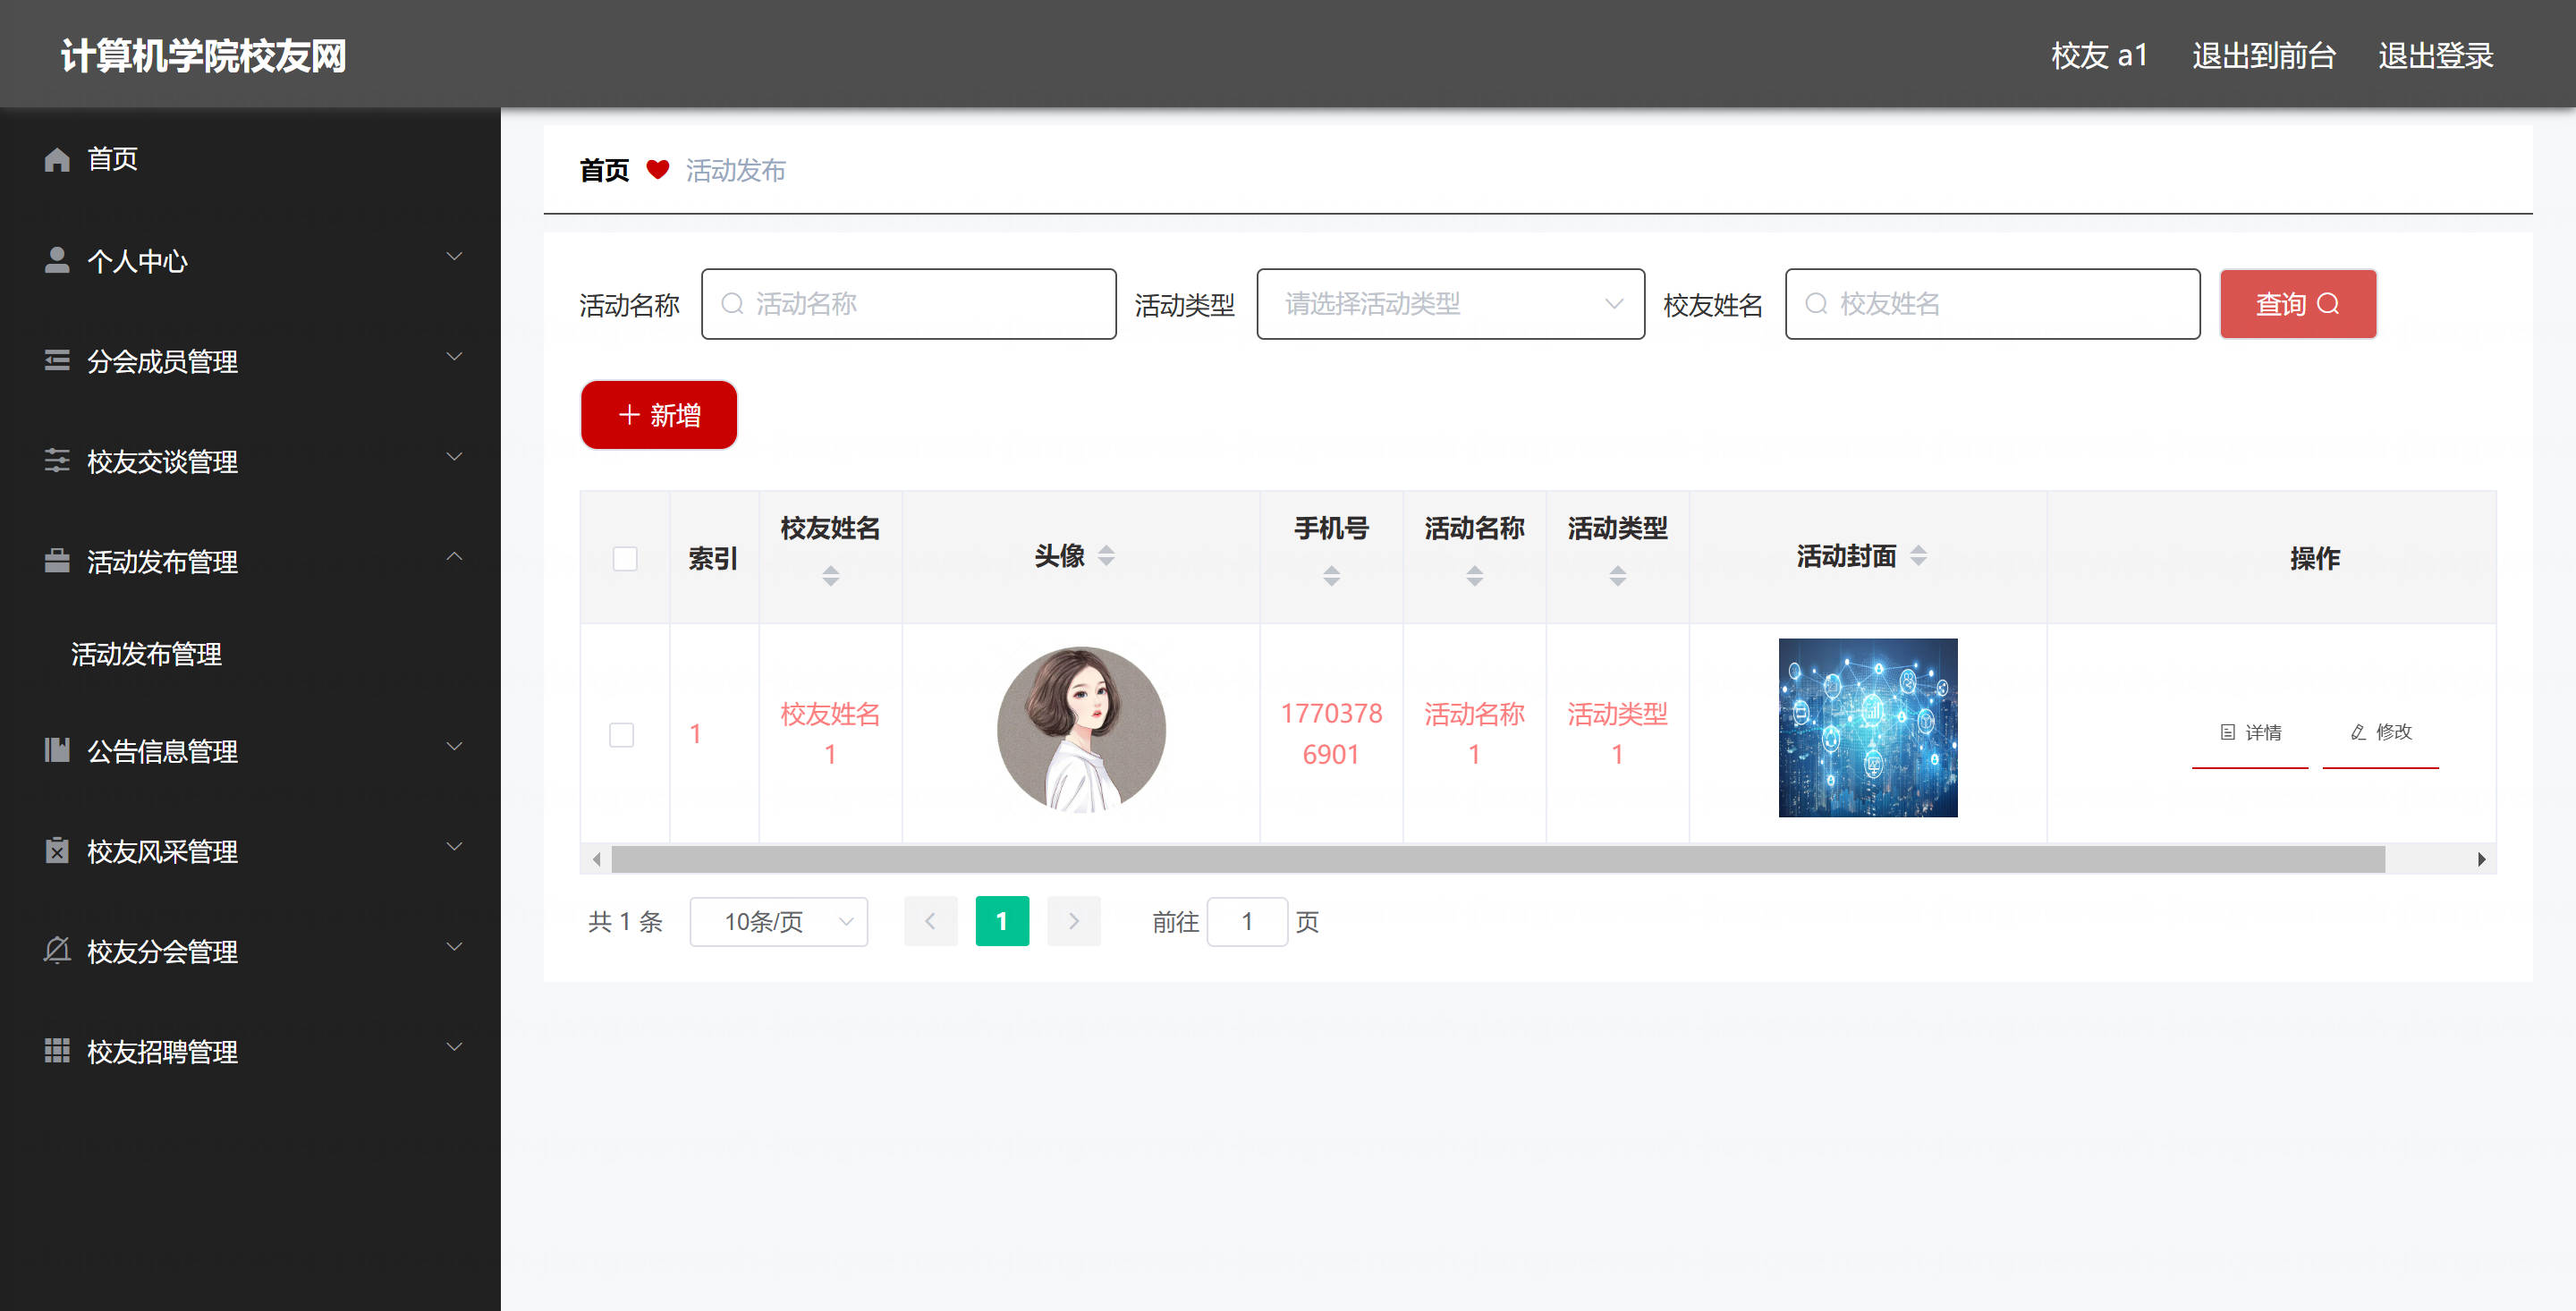The image size is (2576, 1311).
Task: Open the 10条/页 page size dropdown
Action: pyautogui.click(x=779, y=922)
